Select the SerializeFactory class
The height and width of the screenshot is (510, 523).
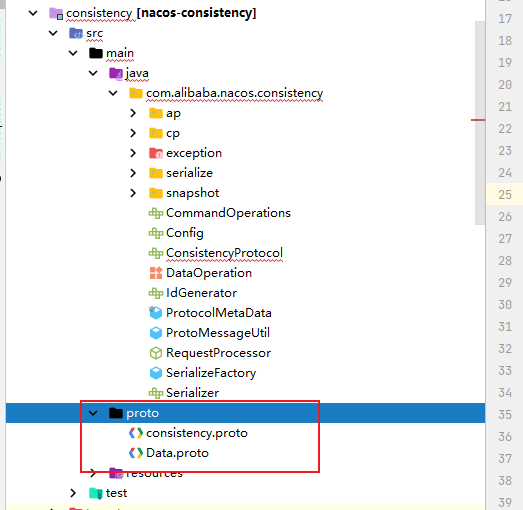point(211,373)
